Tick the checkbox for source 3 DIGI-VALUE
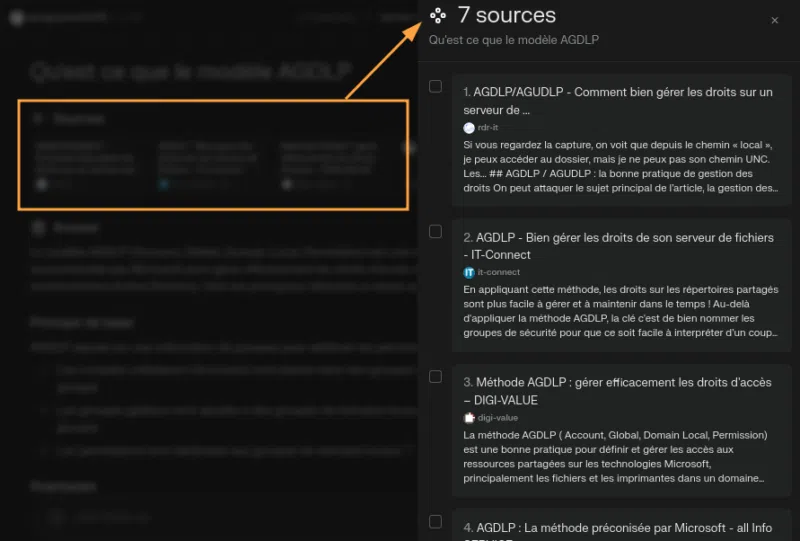Image resolution: width=800 pixels, height=541 pixels. tap(435, 377)
